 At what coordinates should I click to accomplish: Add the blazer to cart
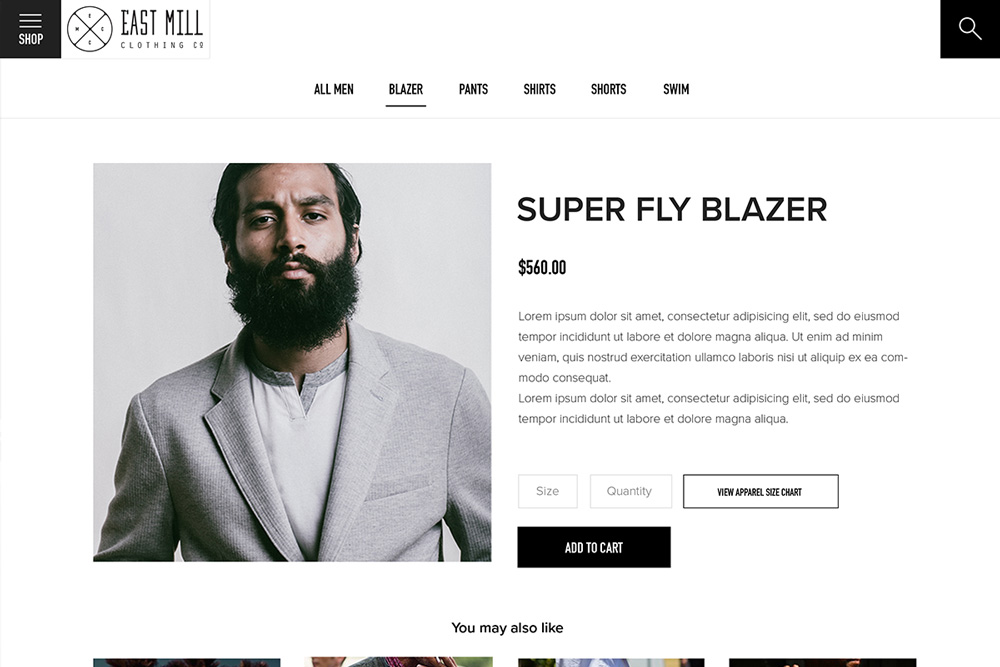click(594, 547)
